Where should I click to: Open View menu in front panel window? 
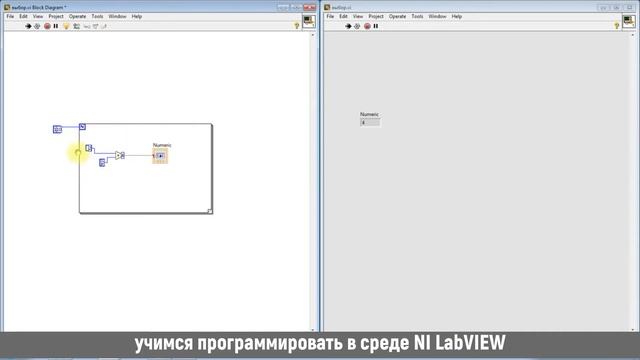point(358,16)
